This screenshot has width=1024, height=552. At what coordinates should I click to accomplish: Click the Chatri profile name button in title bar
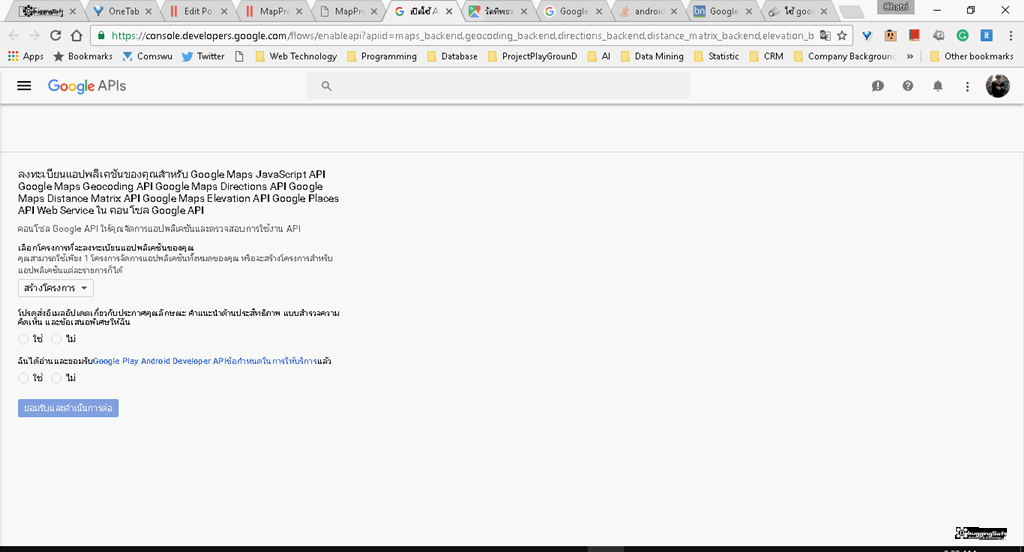click(x=895, y=7)
